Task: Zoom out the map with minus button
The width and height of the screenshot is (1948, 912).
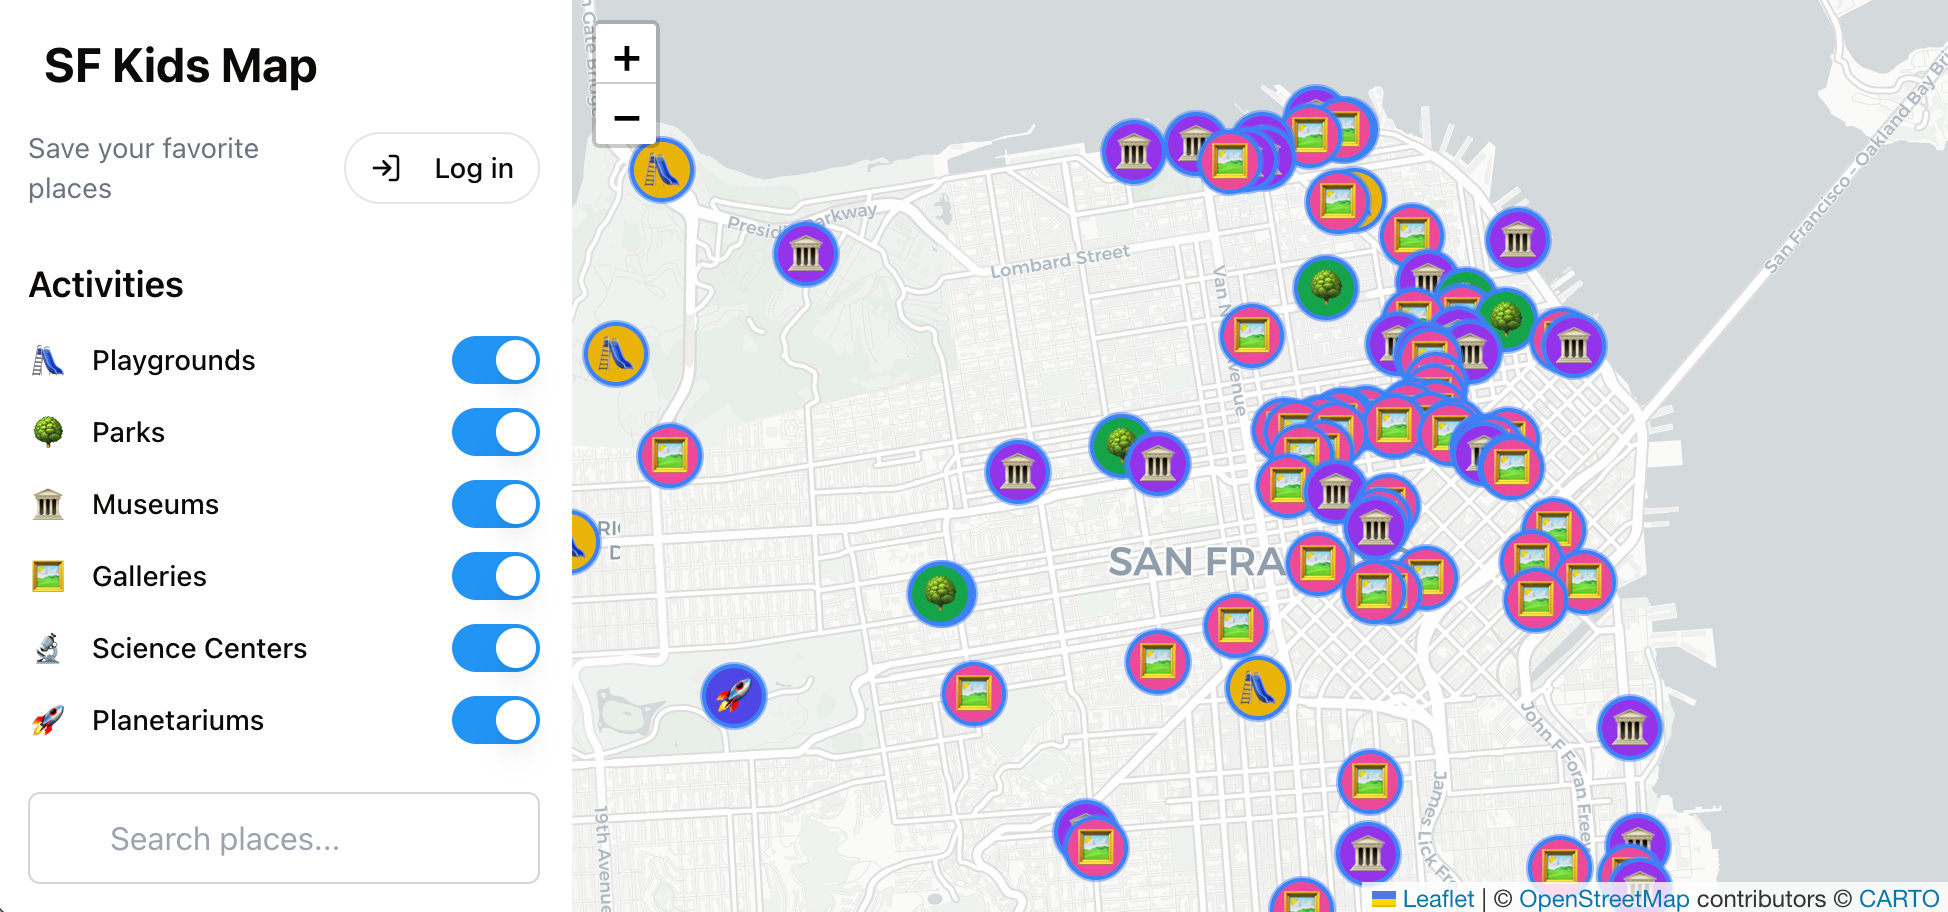Action: tap(626, 118)
